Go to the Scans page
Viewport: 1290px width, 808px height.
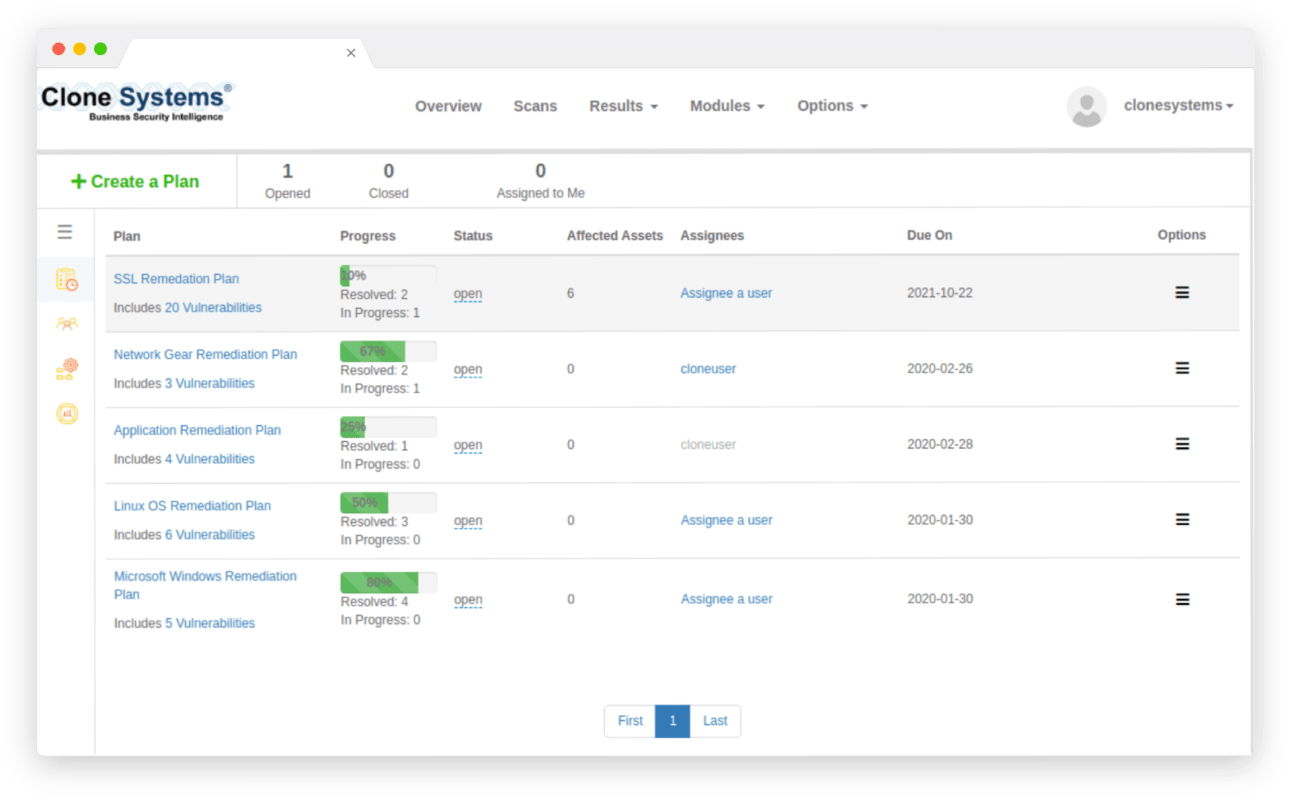pyautogui.click(x=535, y=106)
